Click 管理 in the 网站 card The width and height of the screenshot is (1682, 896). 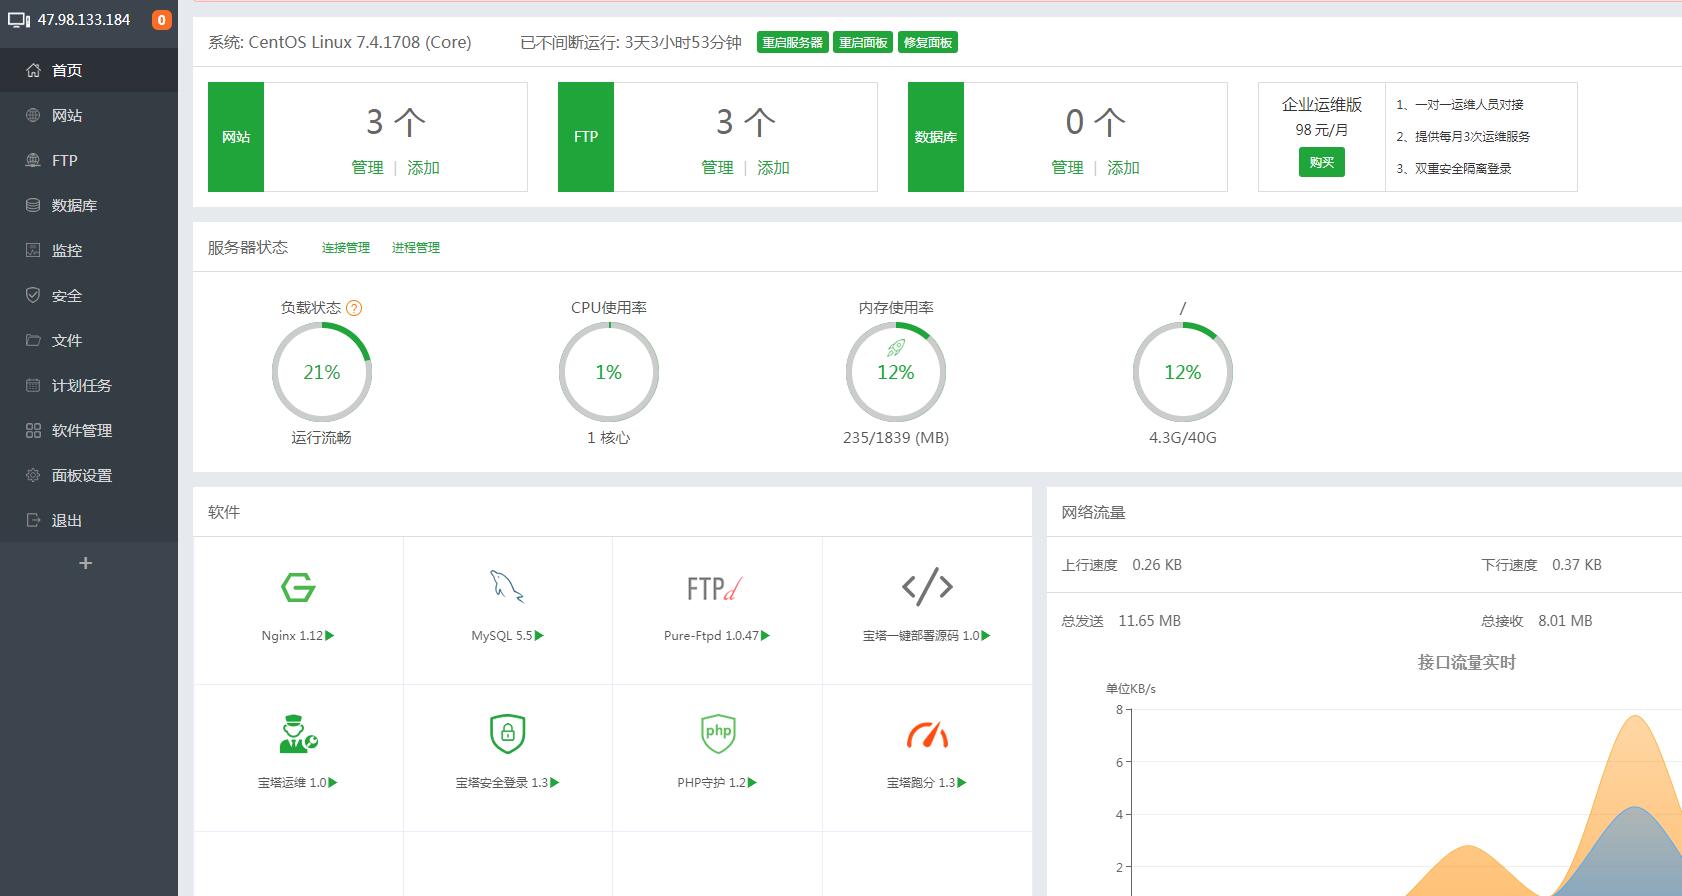coord(367,168)
